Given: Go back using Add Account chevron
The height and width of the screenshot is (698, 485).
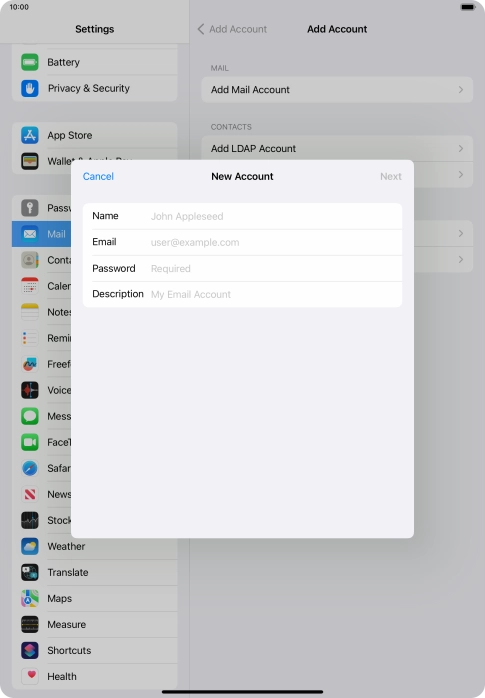Looking at the screenshot, I should pyautogui.click(x=201, y=29).
